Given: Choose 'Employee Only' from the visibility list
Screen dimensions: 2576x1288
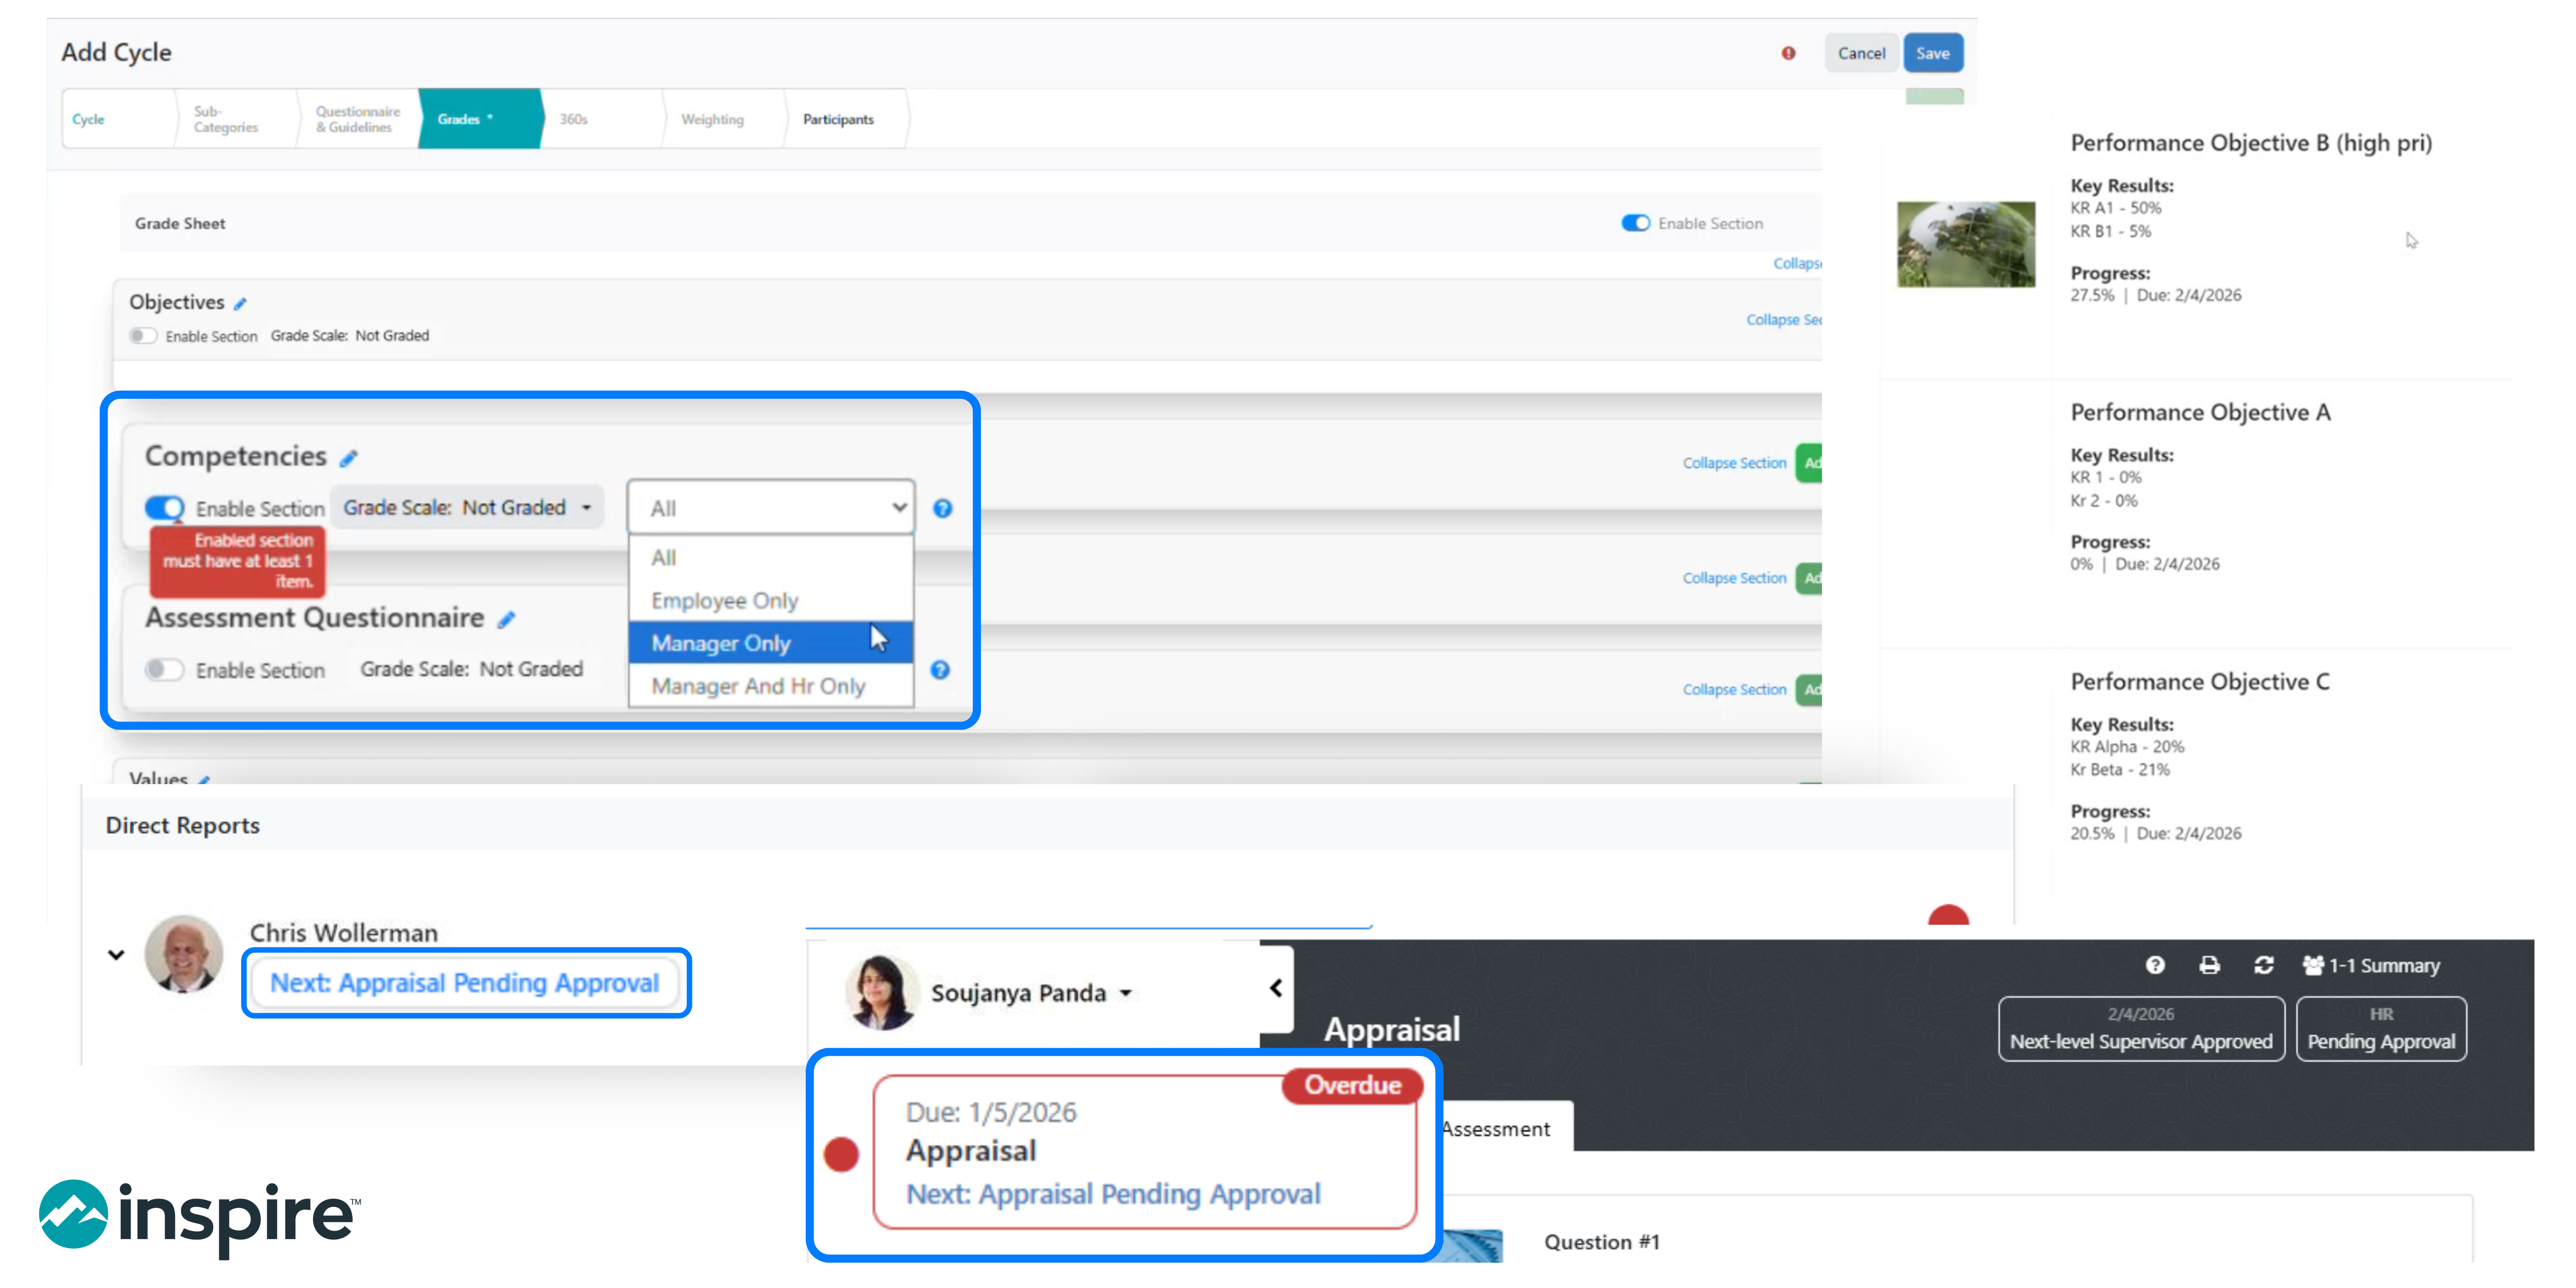Looking at the screenshot, I should click(x=771, y=601).
